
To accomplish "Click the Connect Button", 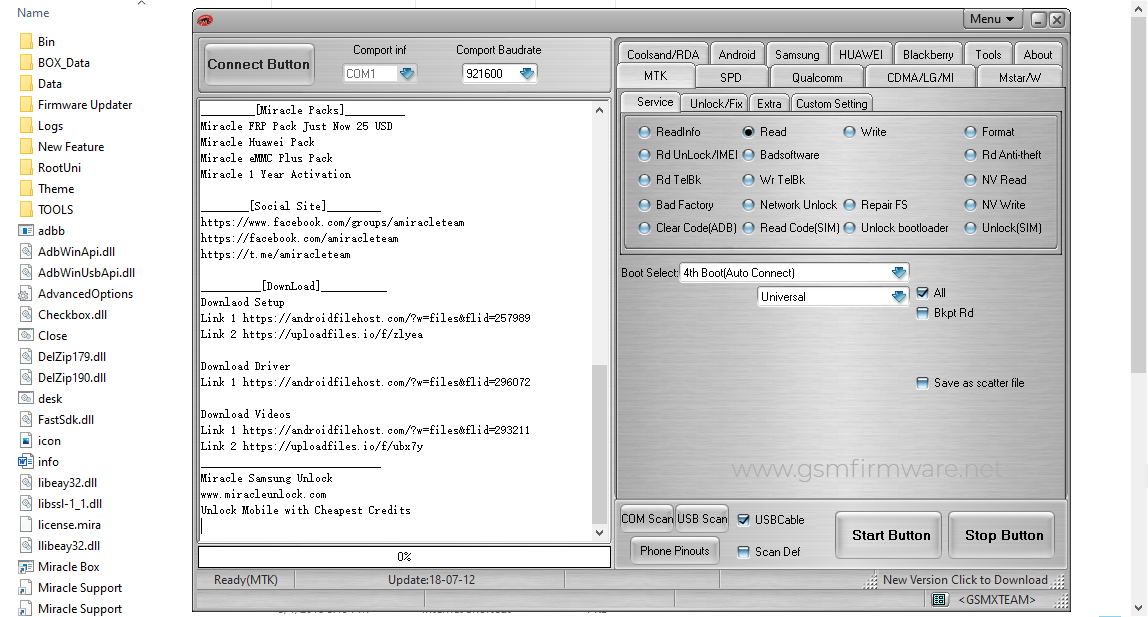I will (258, 64).
